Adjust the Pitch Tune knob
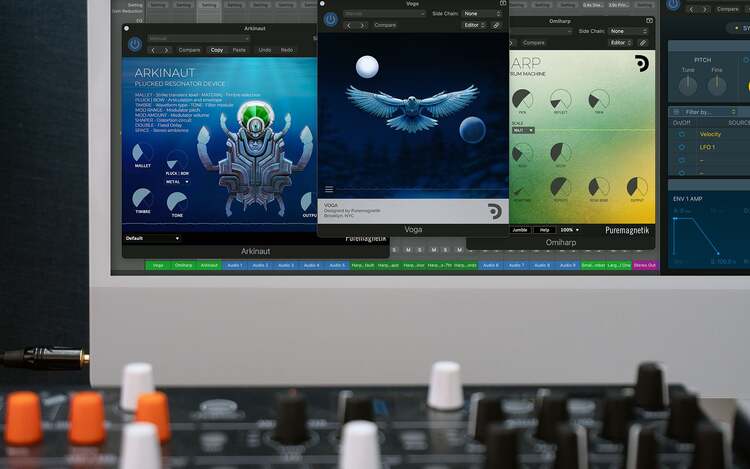 (x=688, y=86)
